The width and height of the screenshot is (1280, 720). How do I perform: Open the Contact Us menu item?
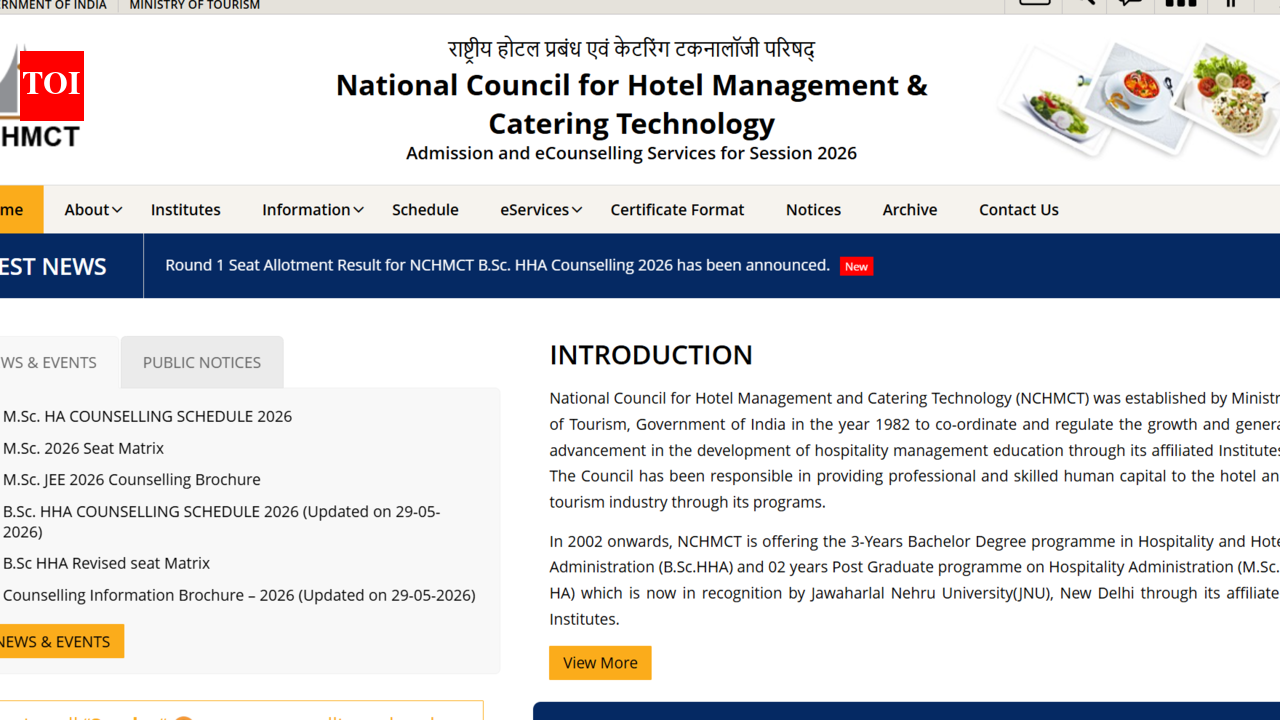pyautogui.click(x=1019, y=209)
